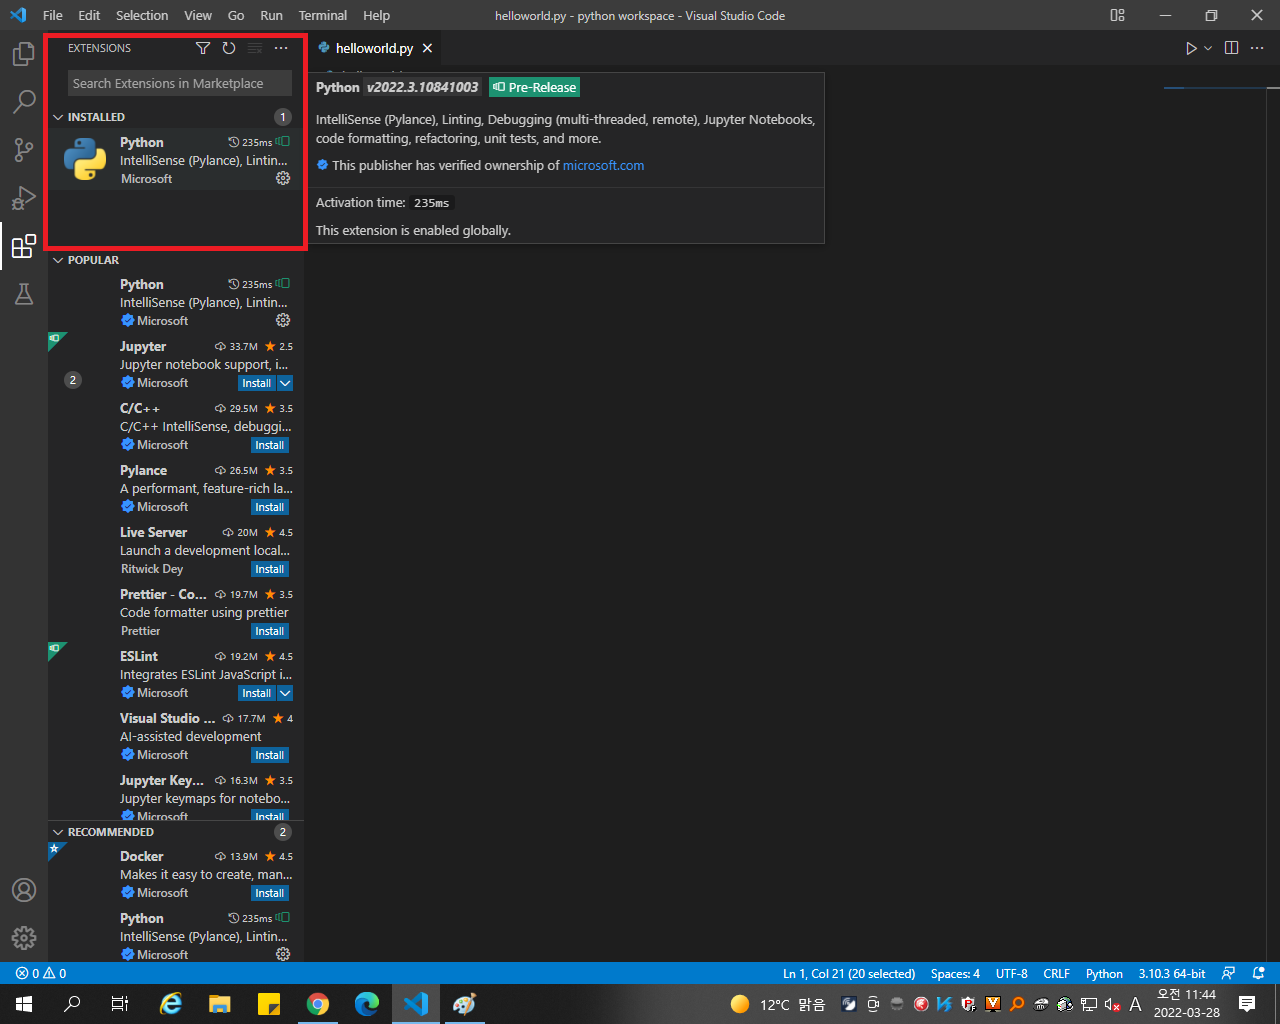Install the ESLint extension
This screenshot has height=1024, width=1280.
pyautogui.click(x=257, y=693)
